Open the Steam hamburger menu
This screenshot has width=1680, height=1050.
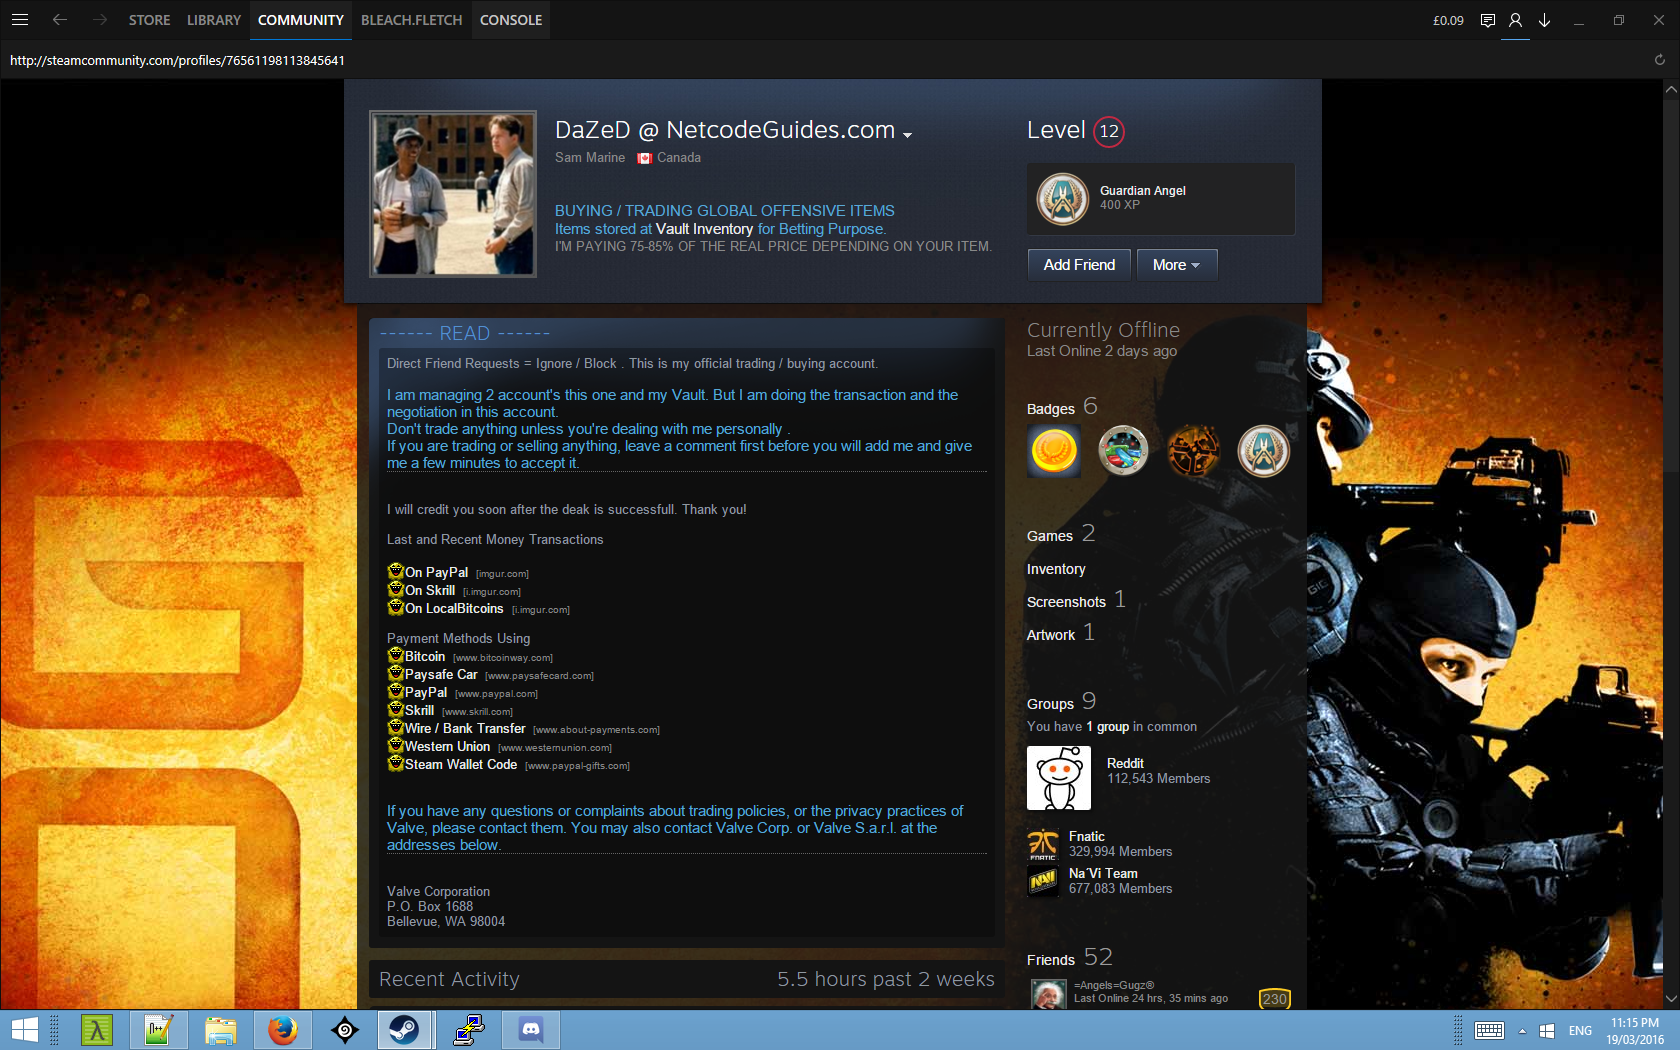tap(20, 20)
